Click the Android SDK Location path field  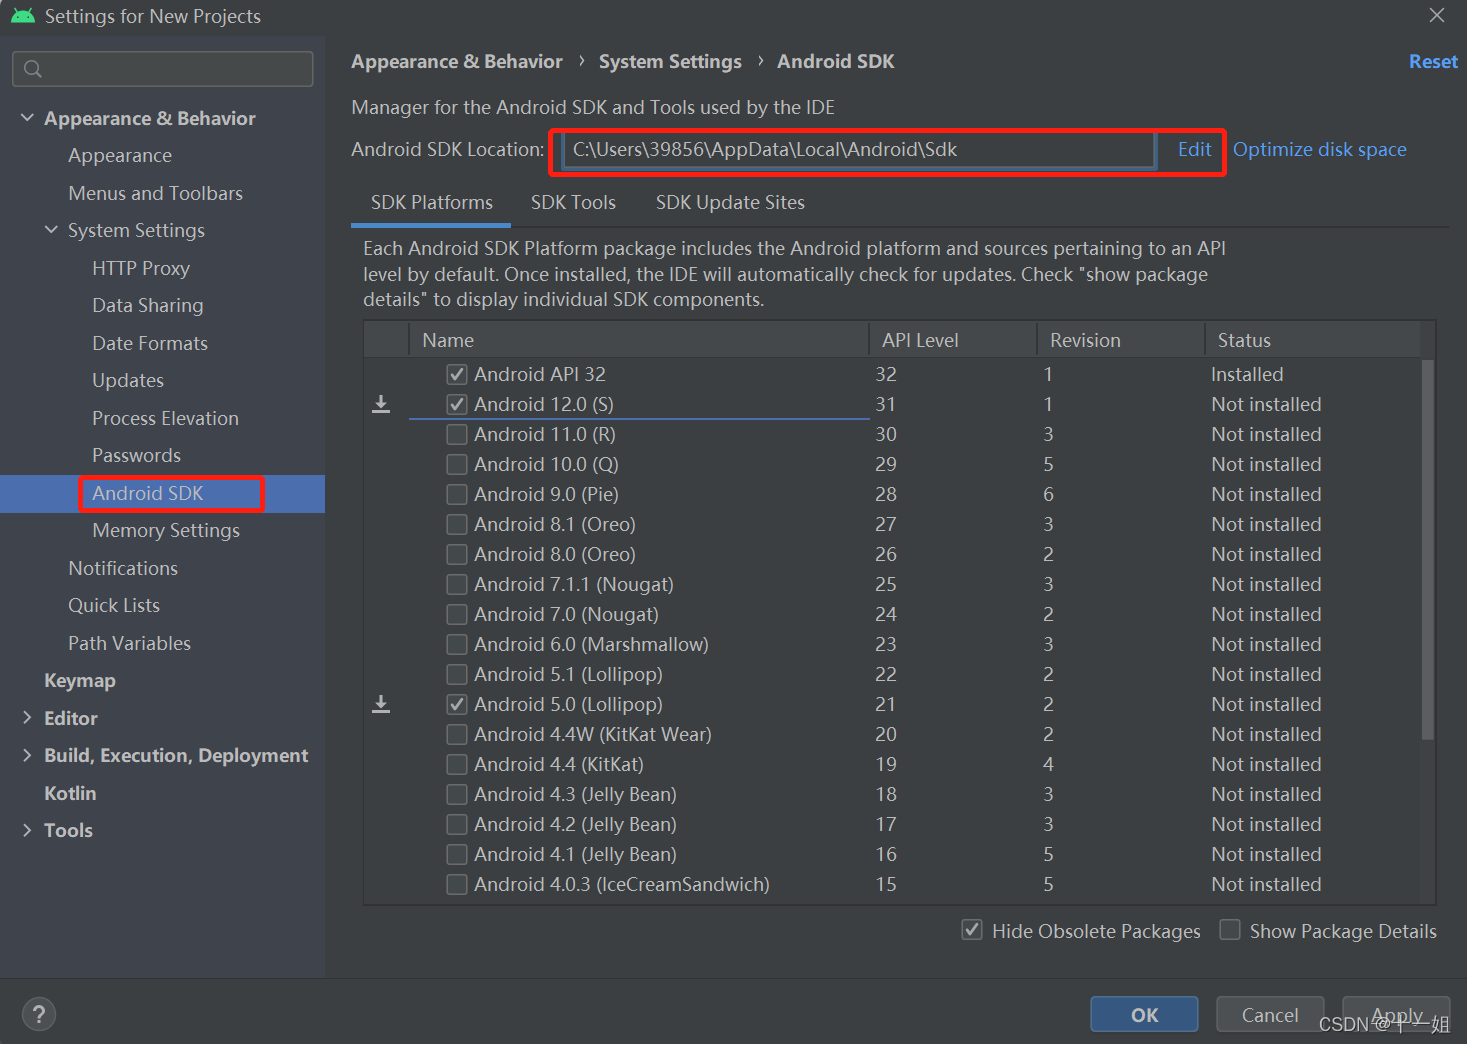point(859,150)
